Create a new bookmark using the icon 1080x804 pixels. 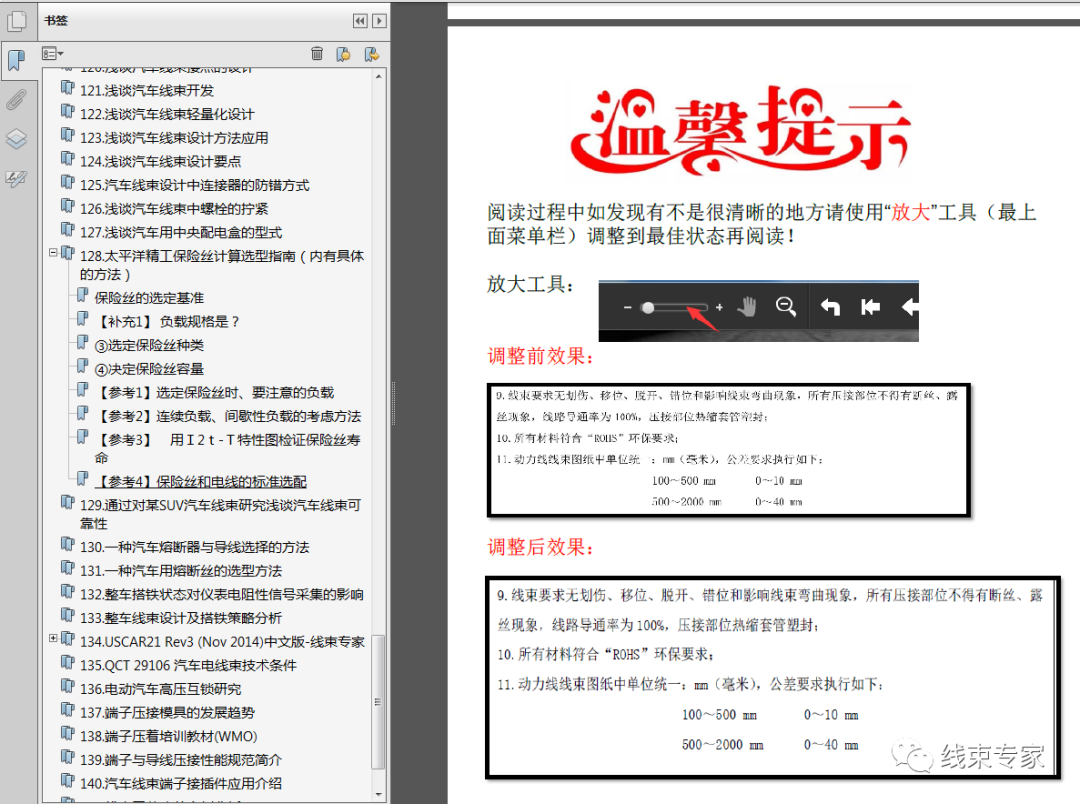pyautogui.click(x=345, y=53)
